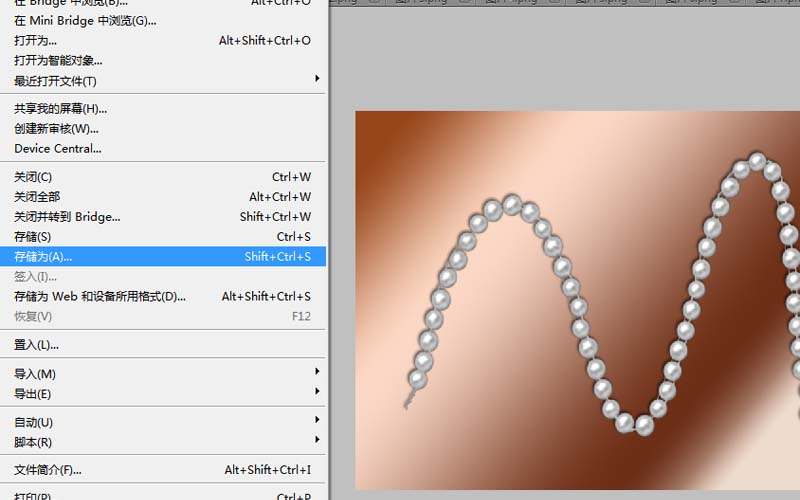Click 关闭并转到 Bridge... entry
800x500 pixels.
tap(163, 217)
